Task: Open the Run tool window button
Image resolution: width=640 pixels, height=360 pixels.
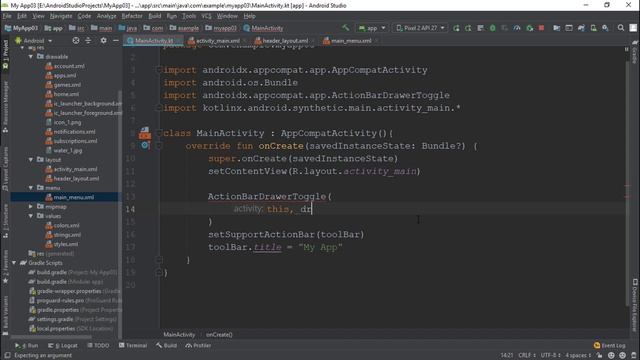Action: pos(27,346)
